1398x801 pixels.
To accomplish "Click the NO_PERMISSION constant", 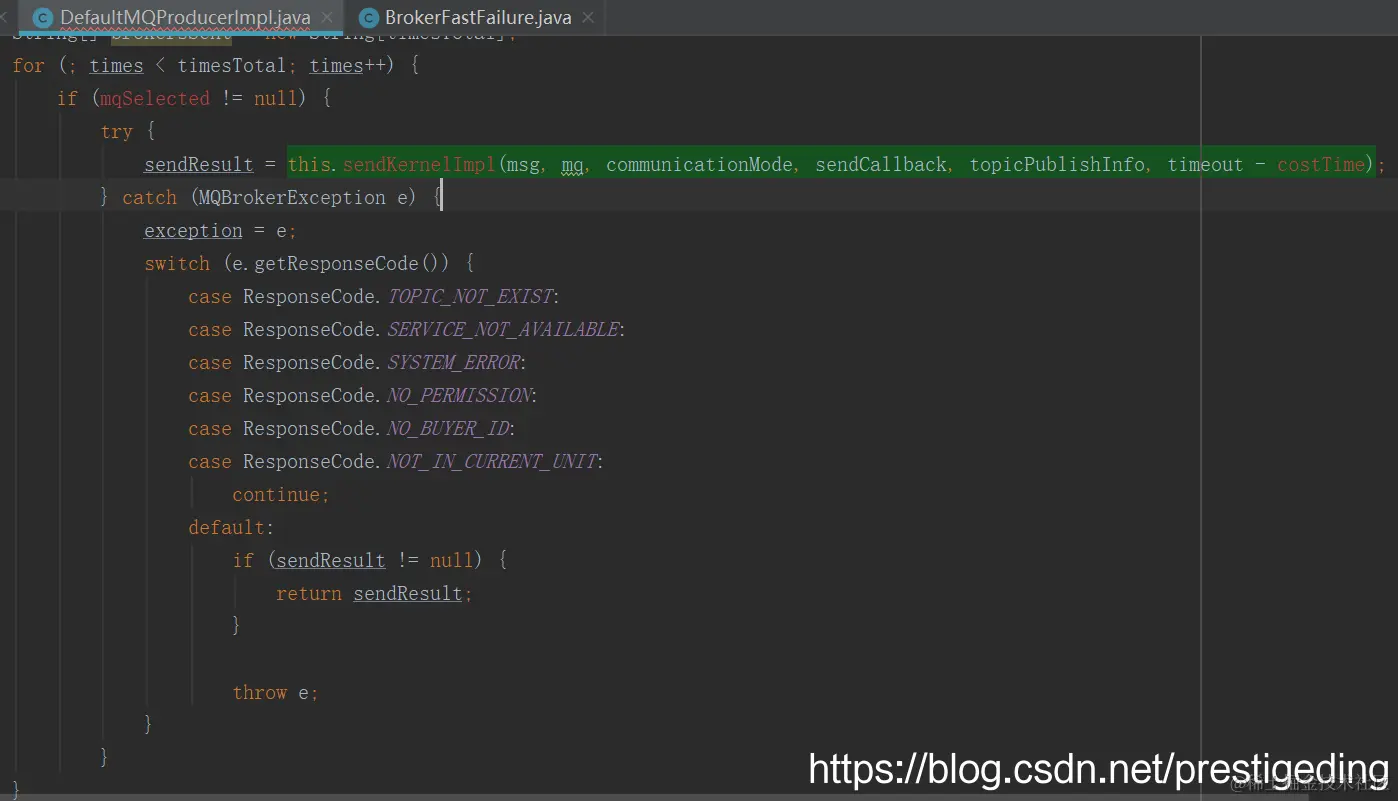I will (x=459, y=395).
